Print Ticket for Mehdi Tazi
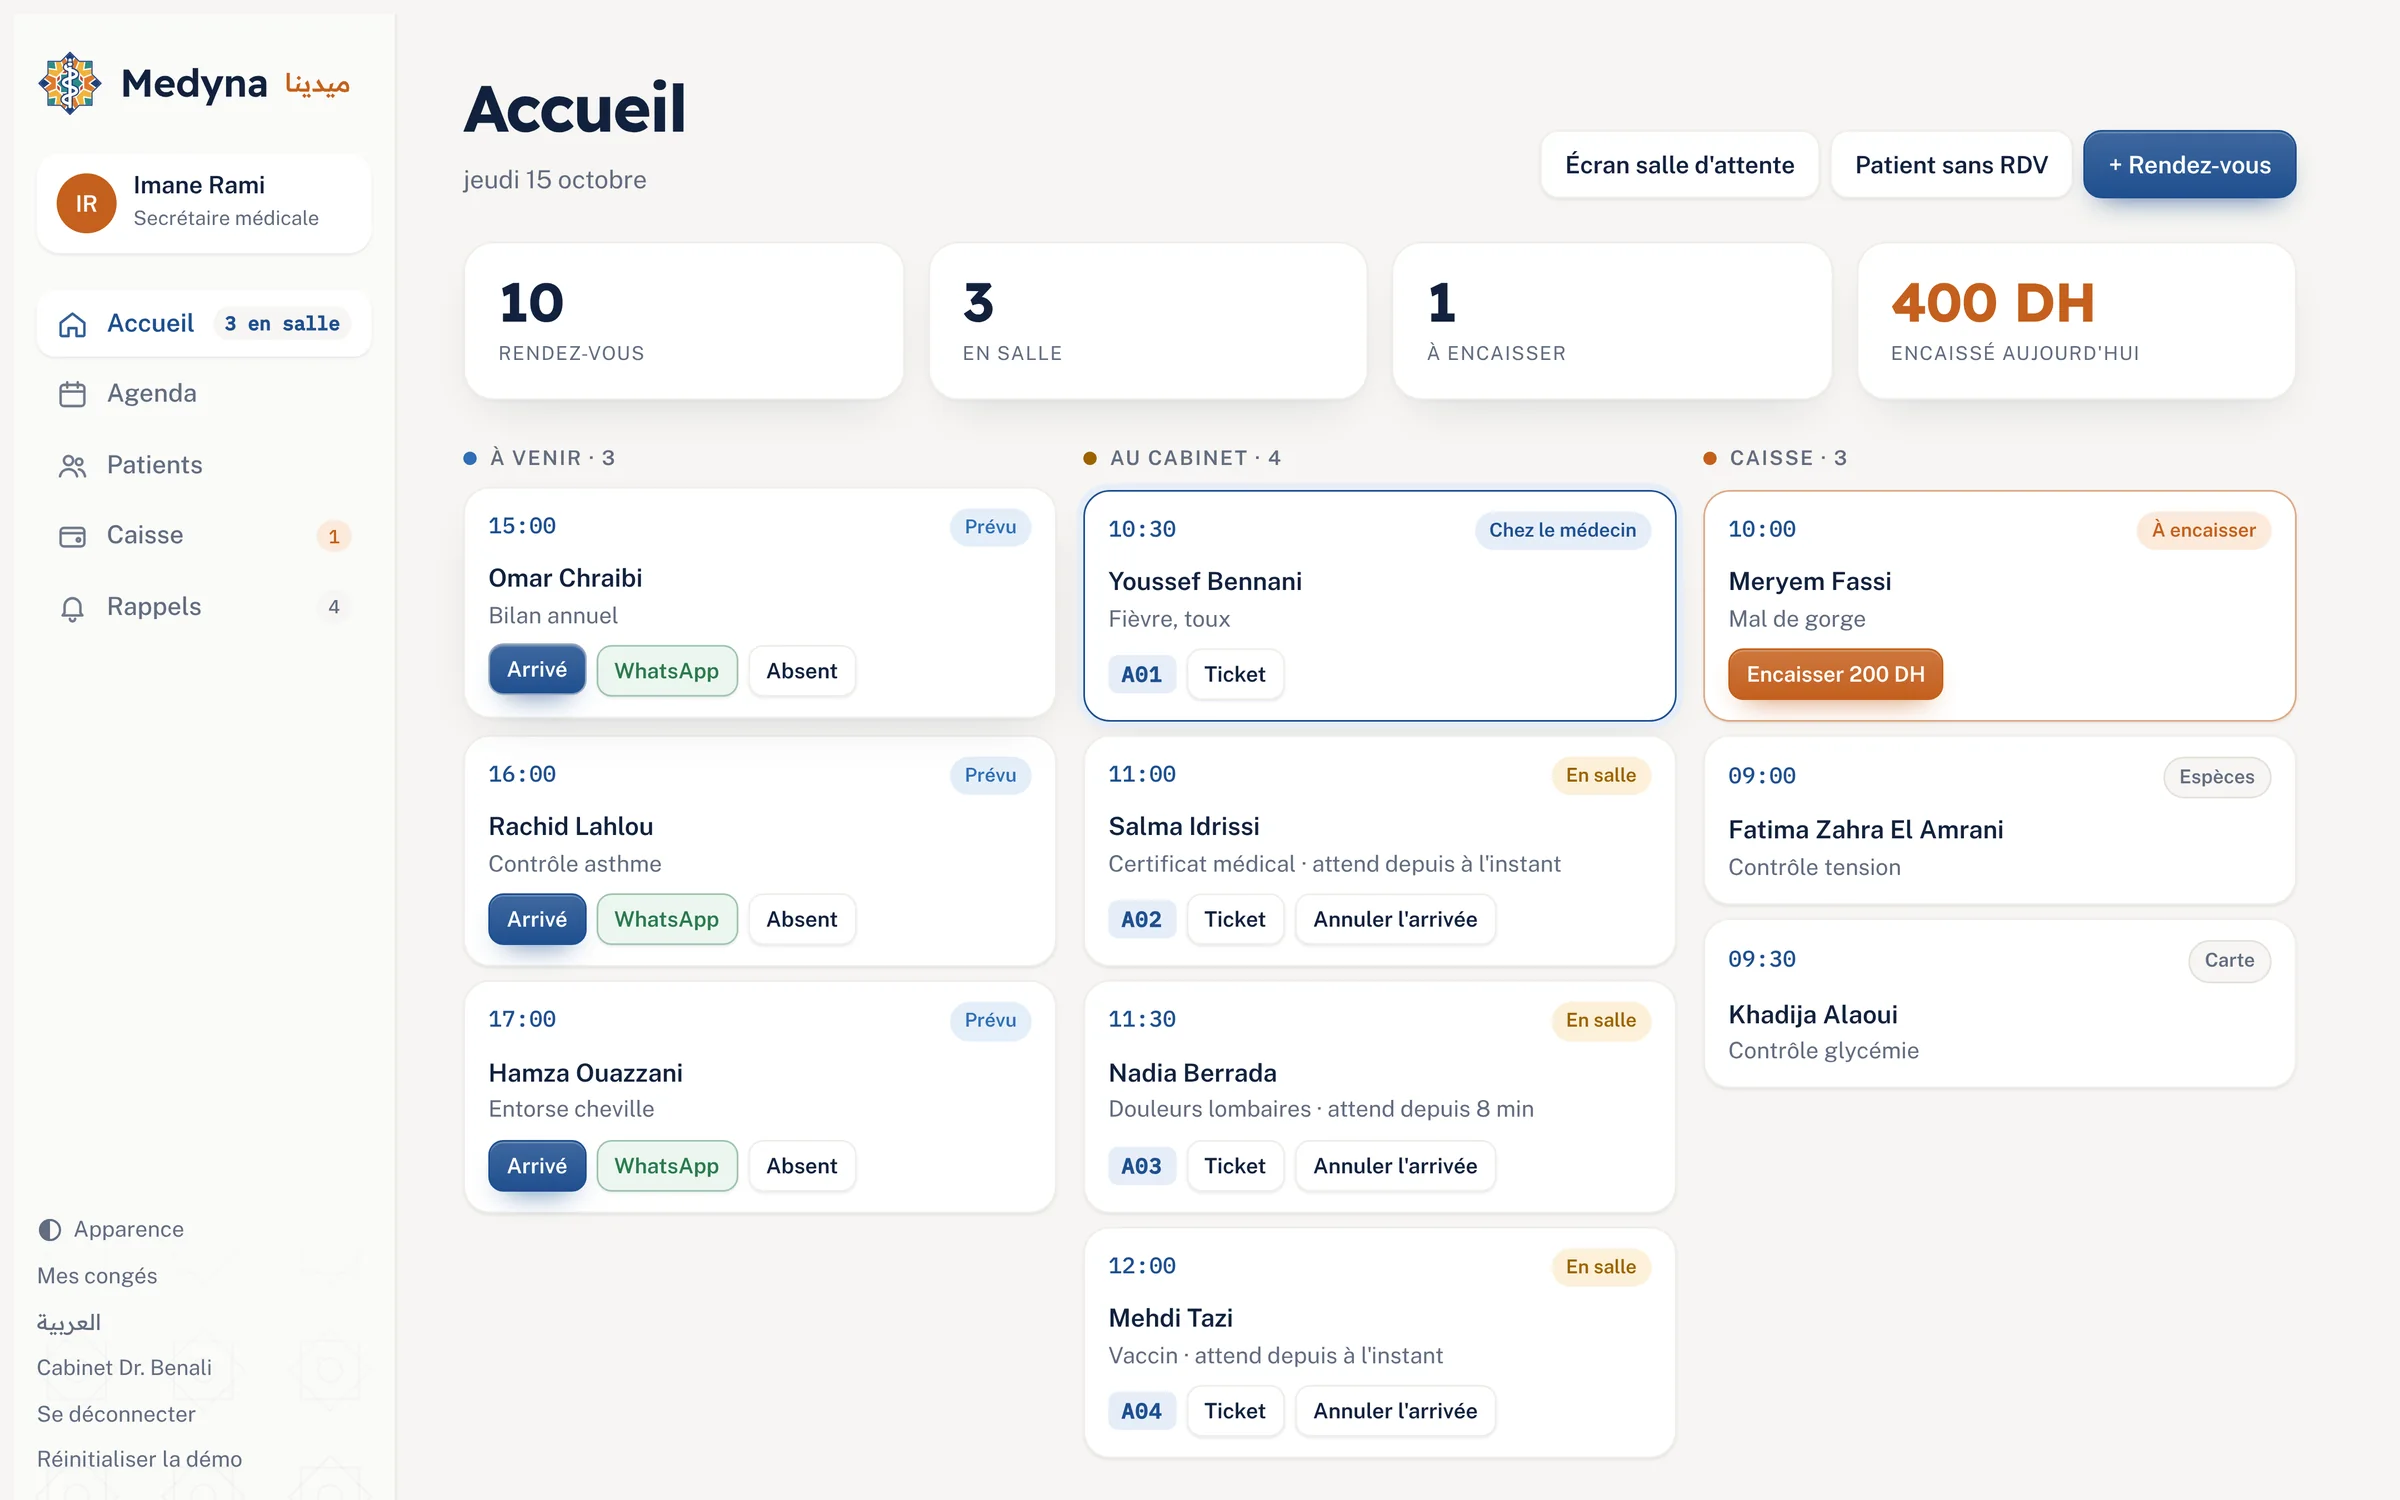The image size is (2400, 1500). 1235,1411
